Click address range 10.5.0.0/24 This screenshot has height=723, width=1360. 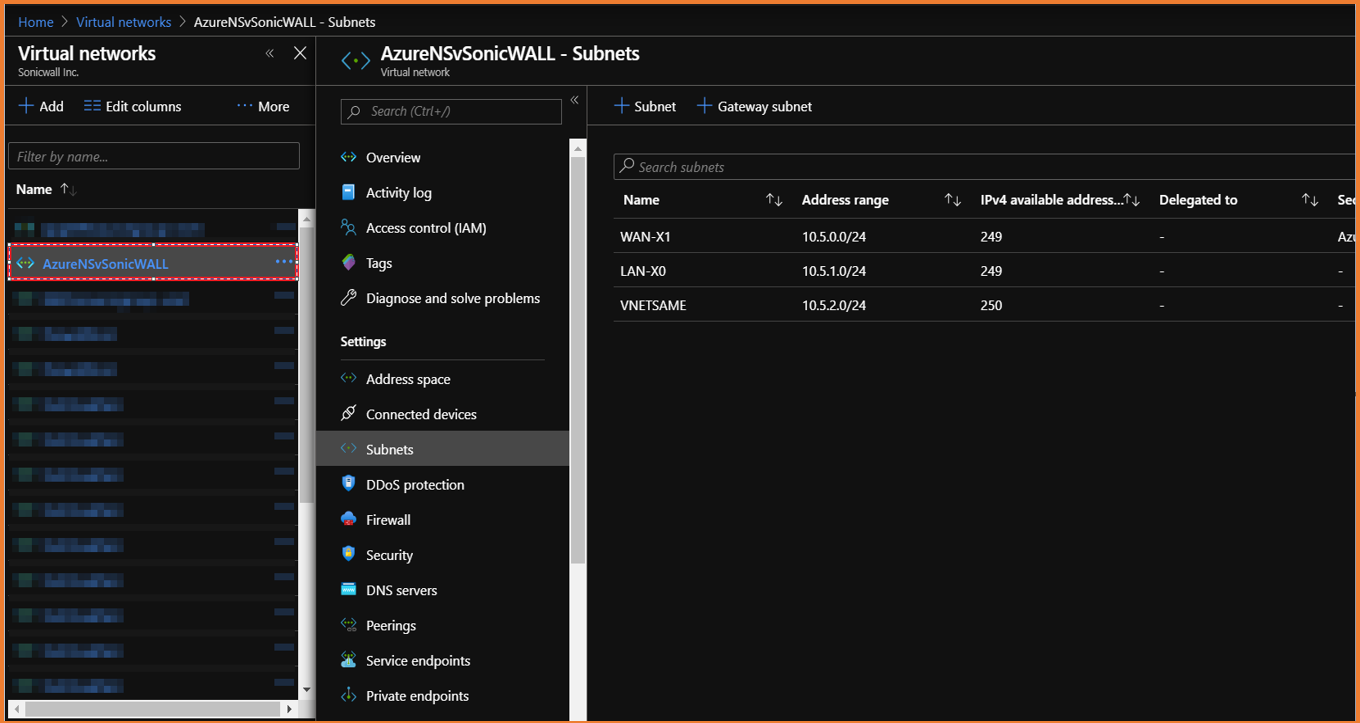pyautogui.click(x=834, y=237)
